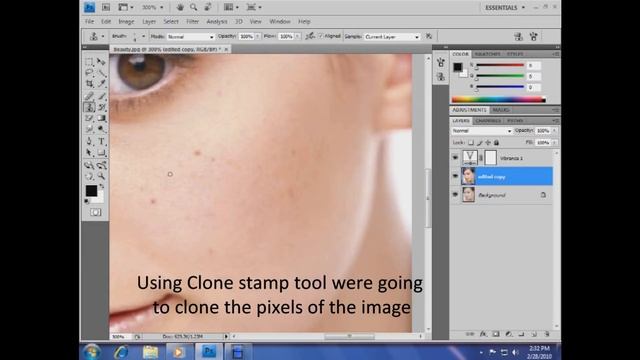This screenshot has width=640, height=360.
Task: Open the File menu
Action: tap(89, 21)
